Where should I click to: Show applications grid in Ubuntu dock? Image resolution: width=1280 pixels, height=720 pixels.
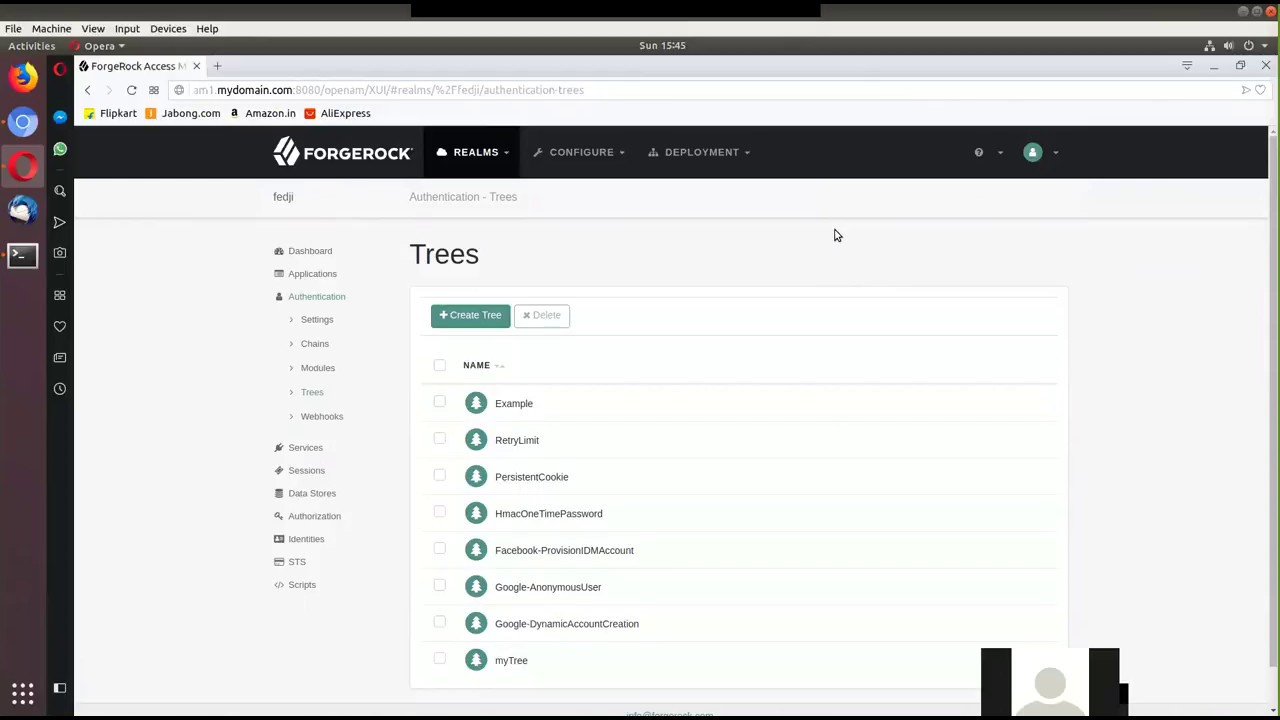click(23, 693)
